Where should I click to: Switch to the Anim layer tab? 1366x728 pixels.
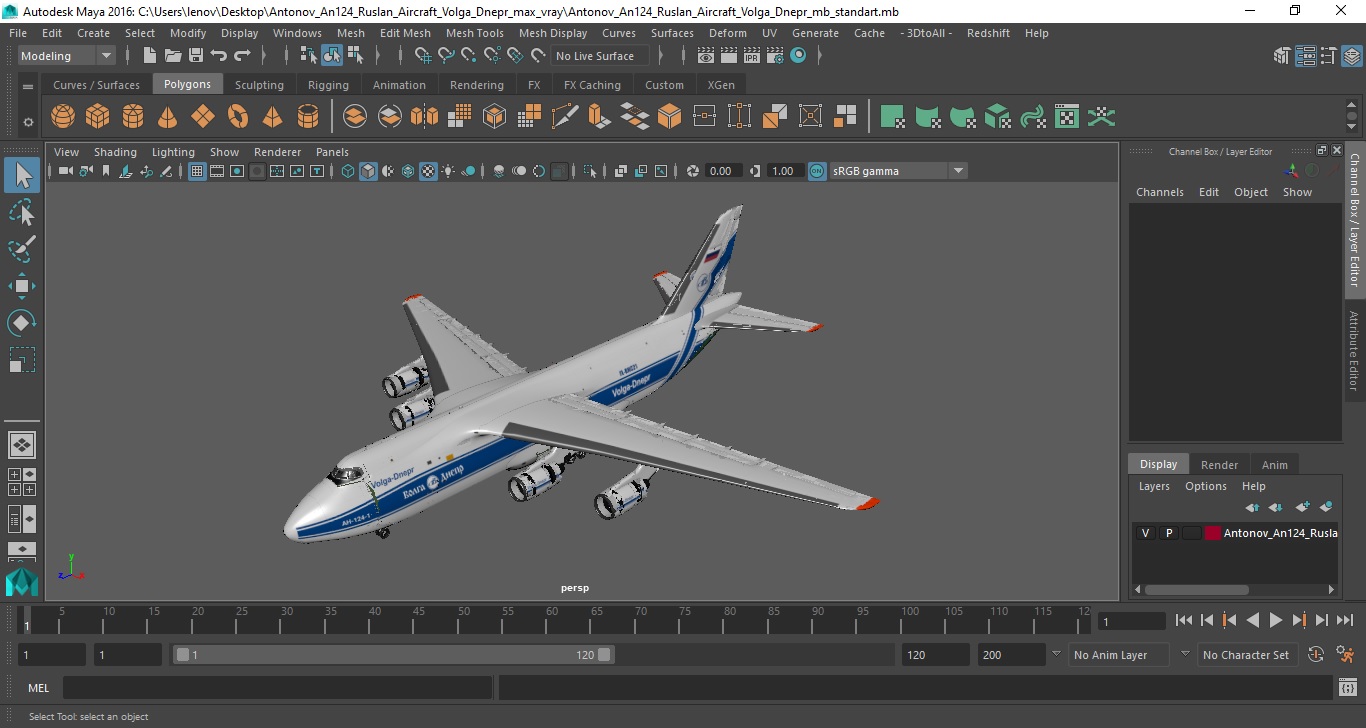click(x=1274, y=465)
